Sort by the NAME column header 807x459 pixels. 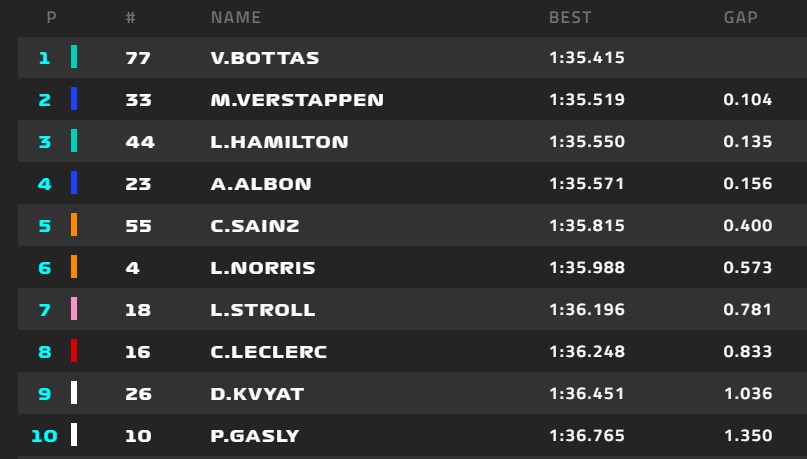click(x=236, y=18)
